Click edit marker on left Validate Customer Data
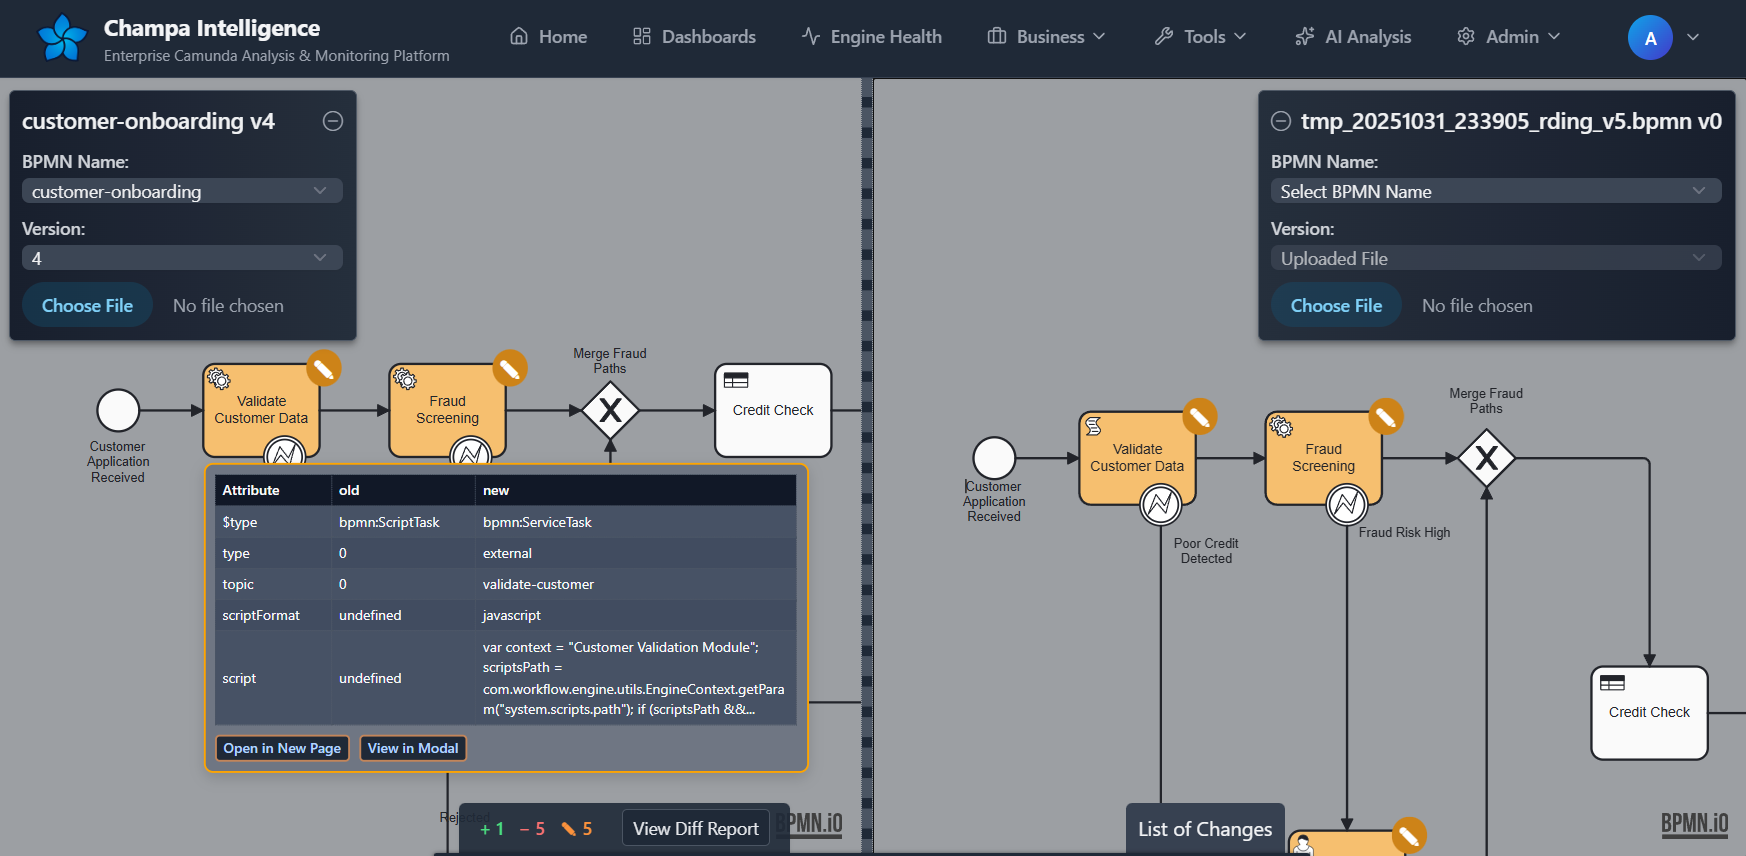The image size is (1746, 856). (323, 368)
